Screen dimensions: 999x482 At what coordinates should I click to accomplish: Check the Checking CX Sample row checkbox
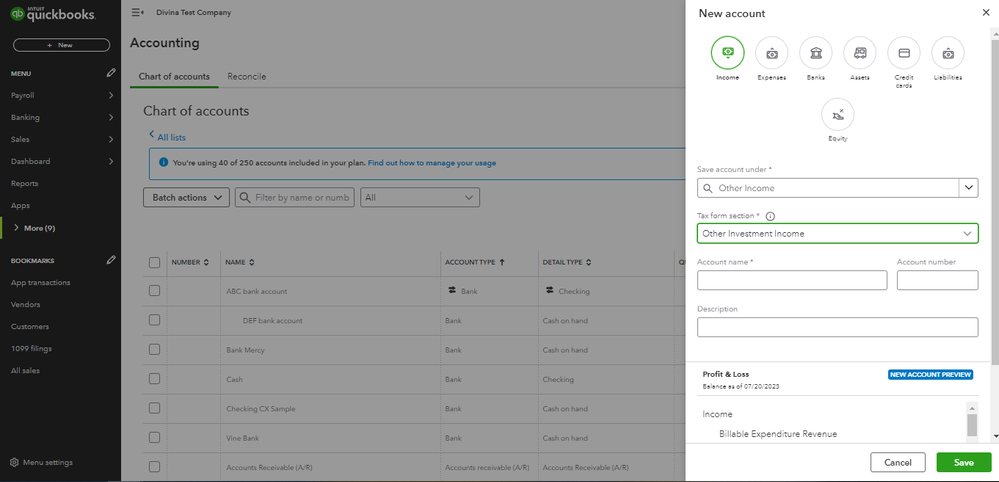pos(154,408)
